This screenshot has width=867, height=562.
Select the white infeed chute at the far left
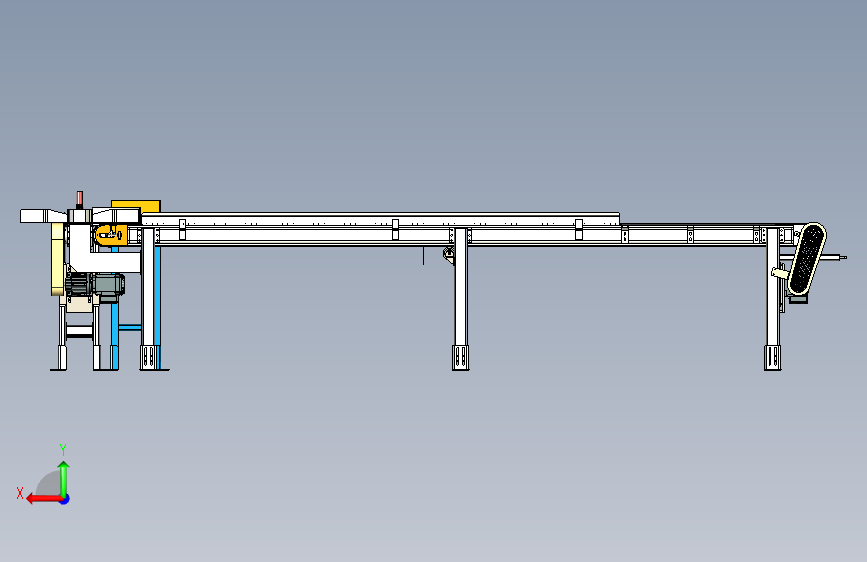pos(43,216)
